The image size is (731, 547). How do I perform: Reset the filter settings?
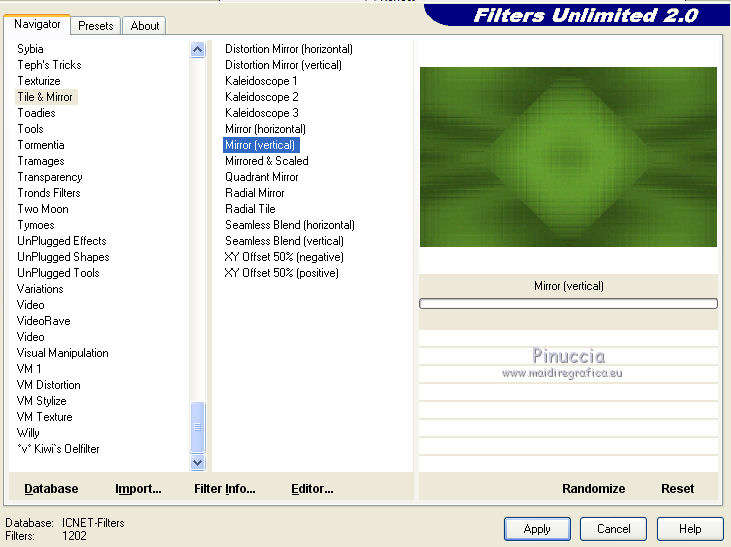(x=677, y=489)
